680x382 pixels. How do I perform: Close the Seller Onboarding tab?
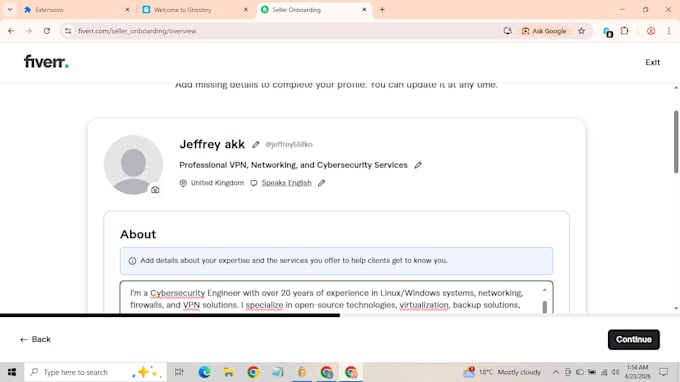(364, 10)
